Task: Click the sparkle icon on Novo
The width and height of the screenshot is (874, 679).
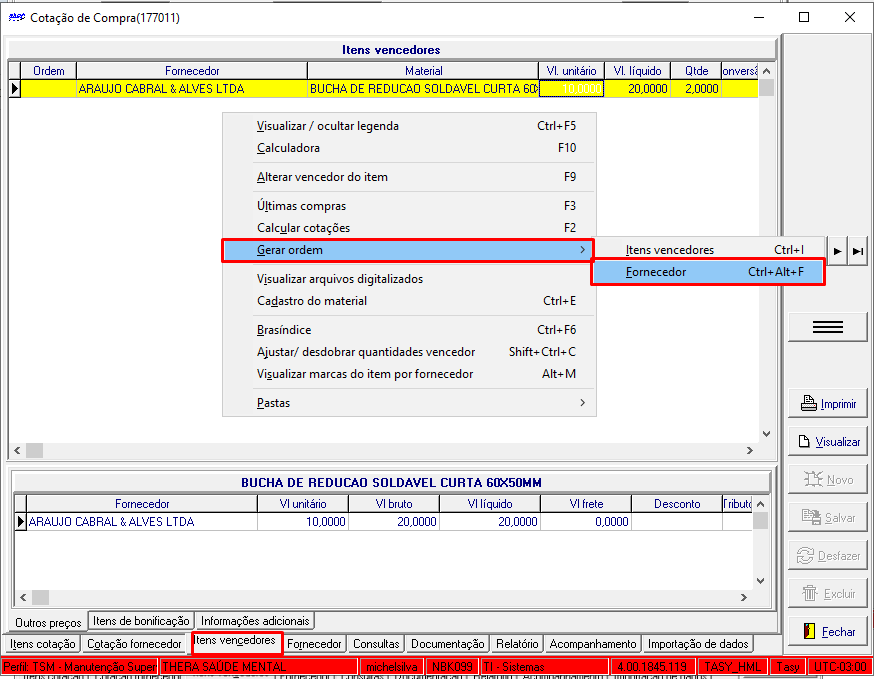Action: 813,479
